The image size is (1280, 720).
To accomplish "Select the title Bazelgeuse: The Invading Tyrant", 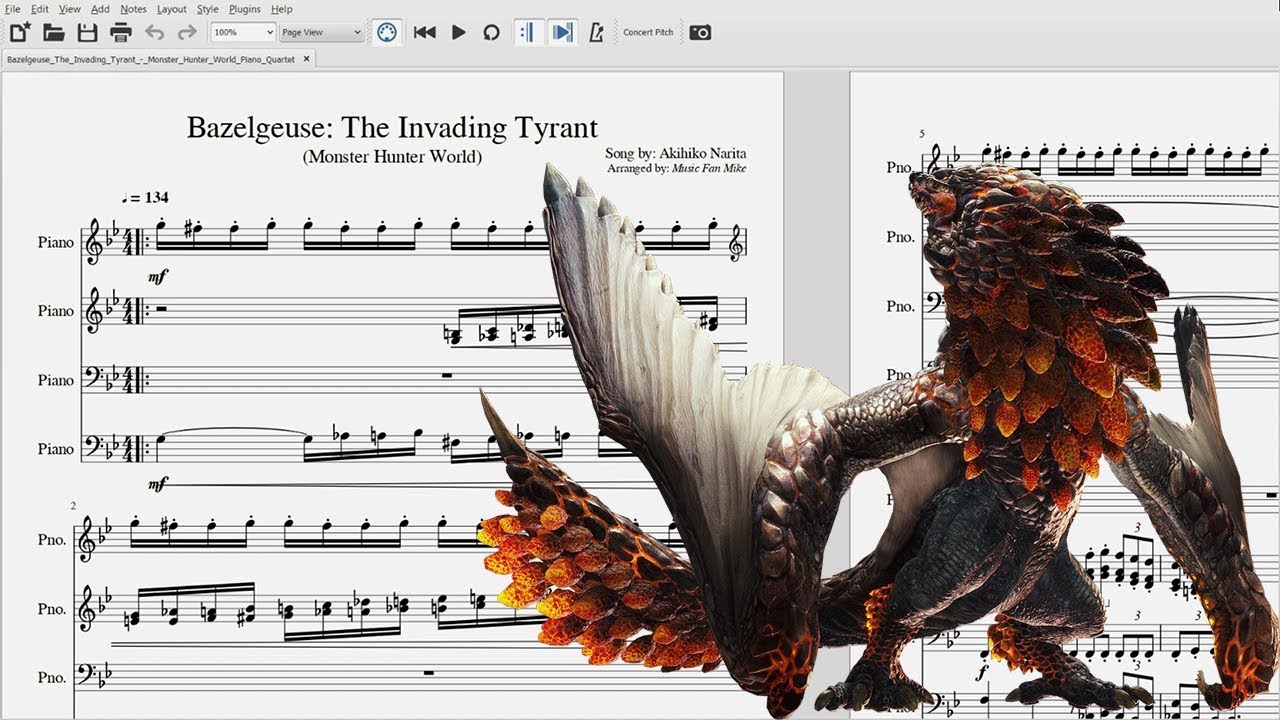I will point(392,128).
